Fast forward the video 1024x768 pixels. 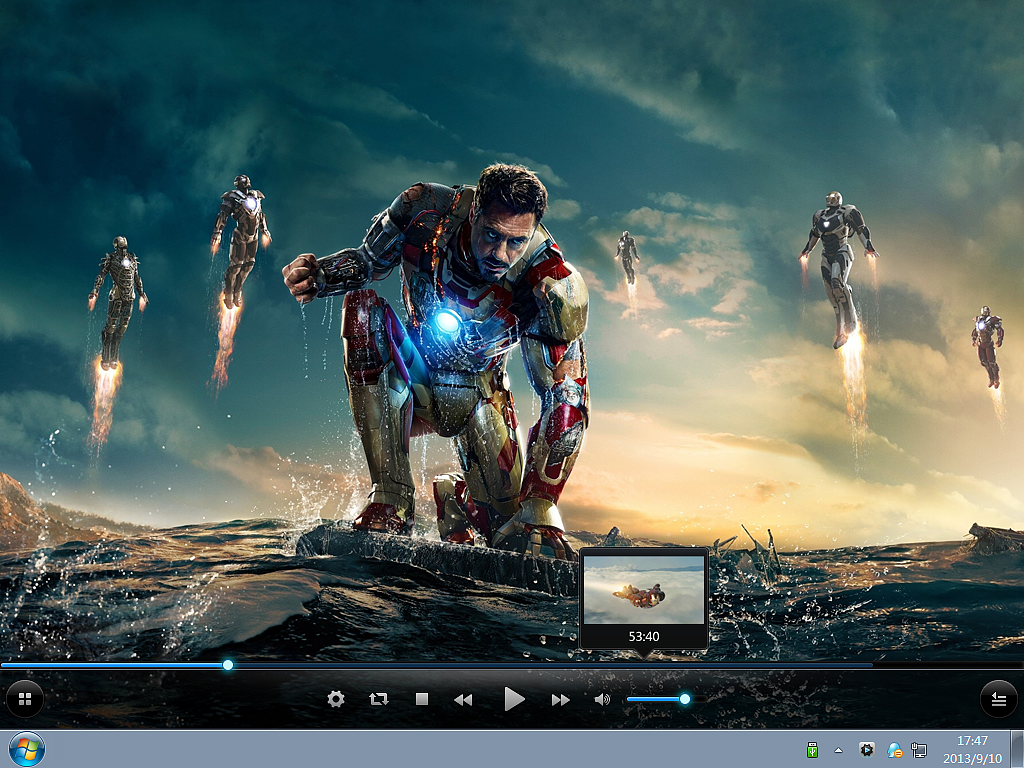point(560,699)
